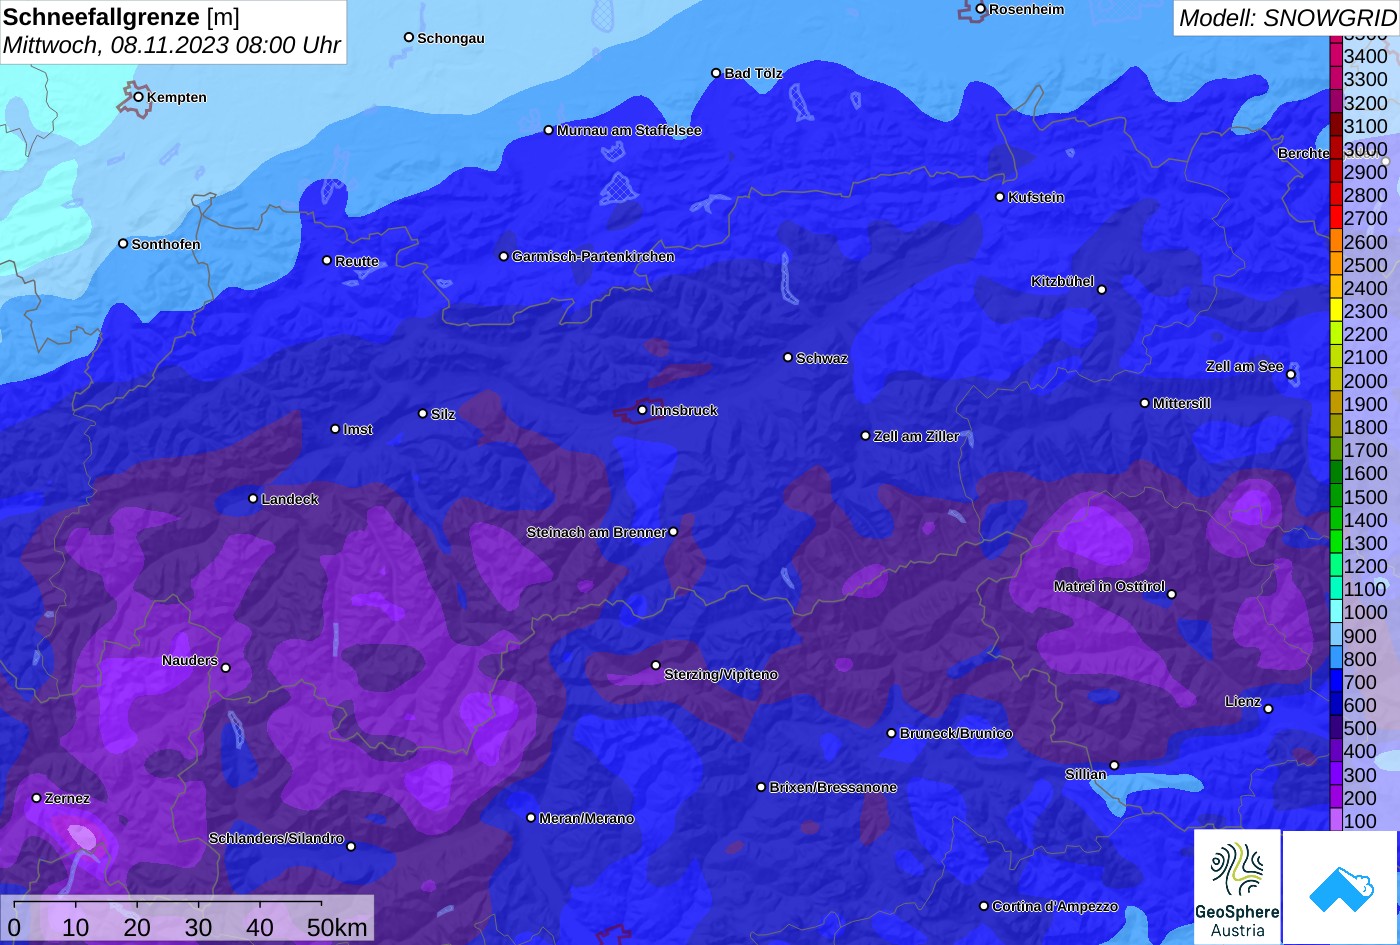1400x945 pixels.
Task: Select the Sillian marker dot
Action: pyautogui.click(x=1114, y=766)
